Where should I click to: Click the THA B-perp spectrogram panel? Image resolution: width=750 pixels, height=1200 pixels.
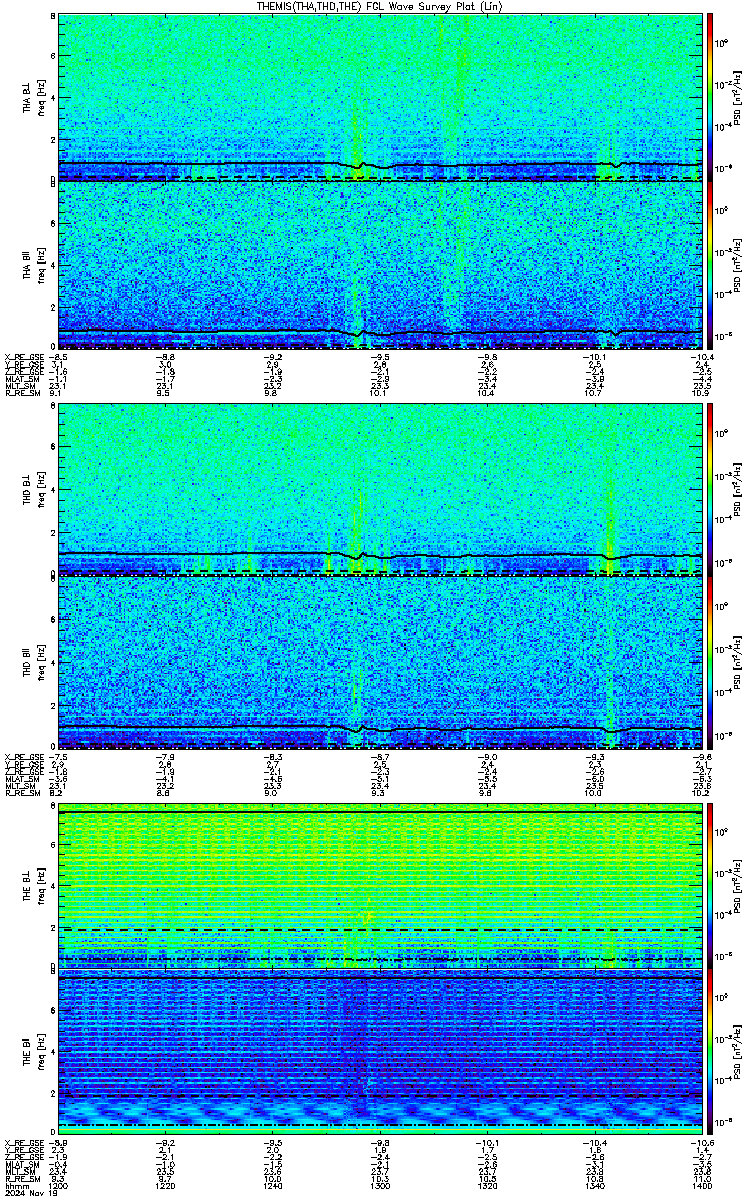(380, 97)
